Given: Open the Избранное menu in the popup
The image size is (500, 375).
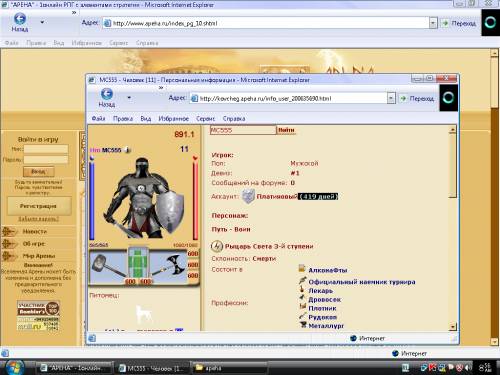Looking at the screenshot, I should 173,119.
